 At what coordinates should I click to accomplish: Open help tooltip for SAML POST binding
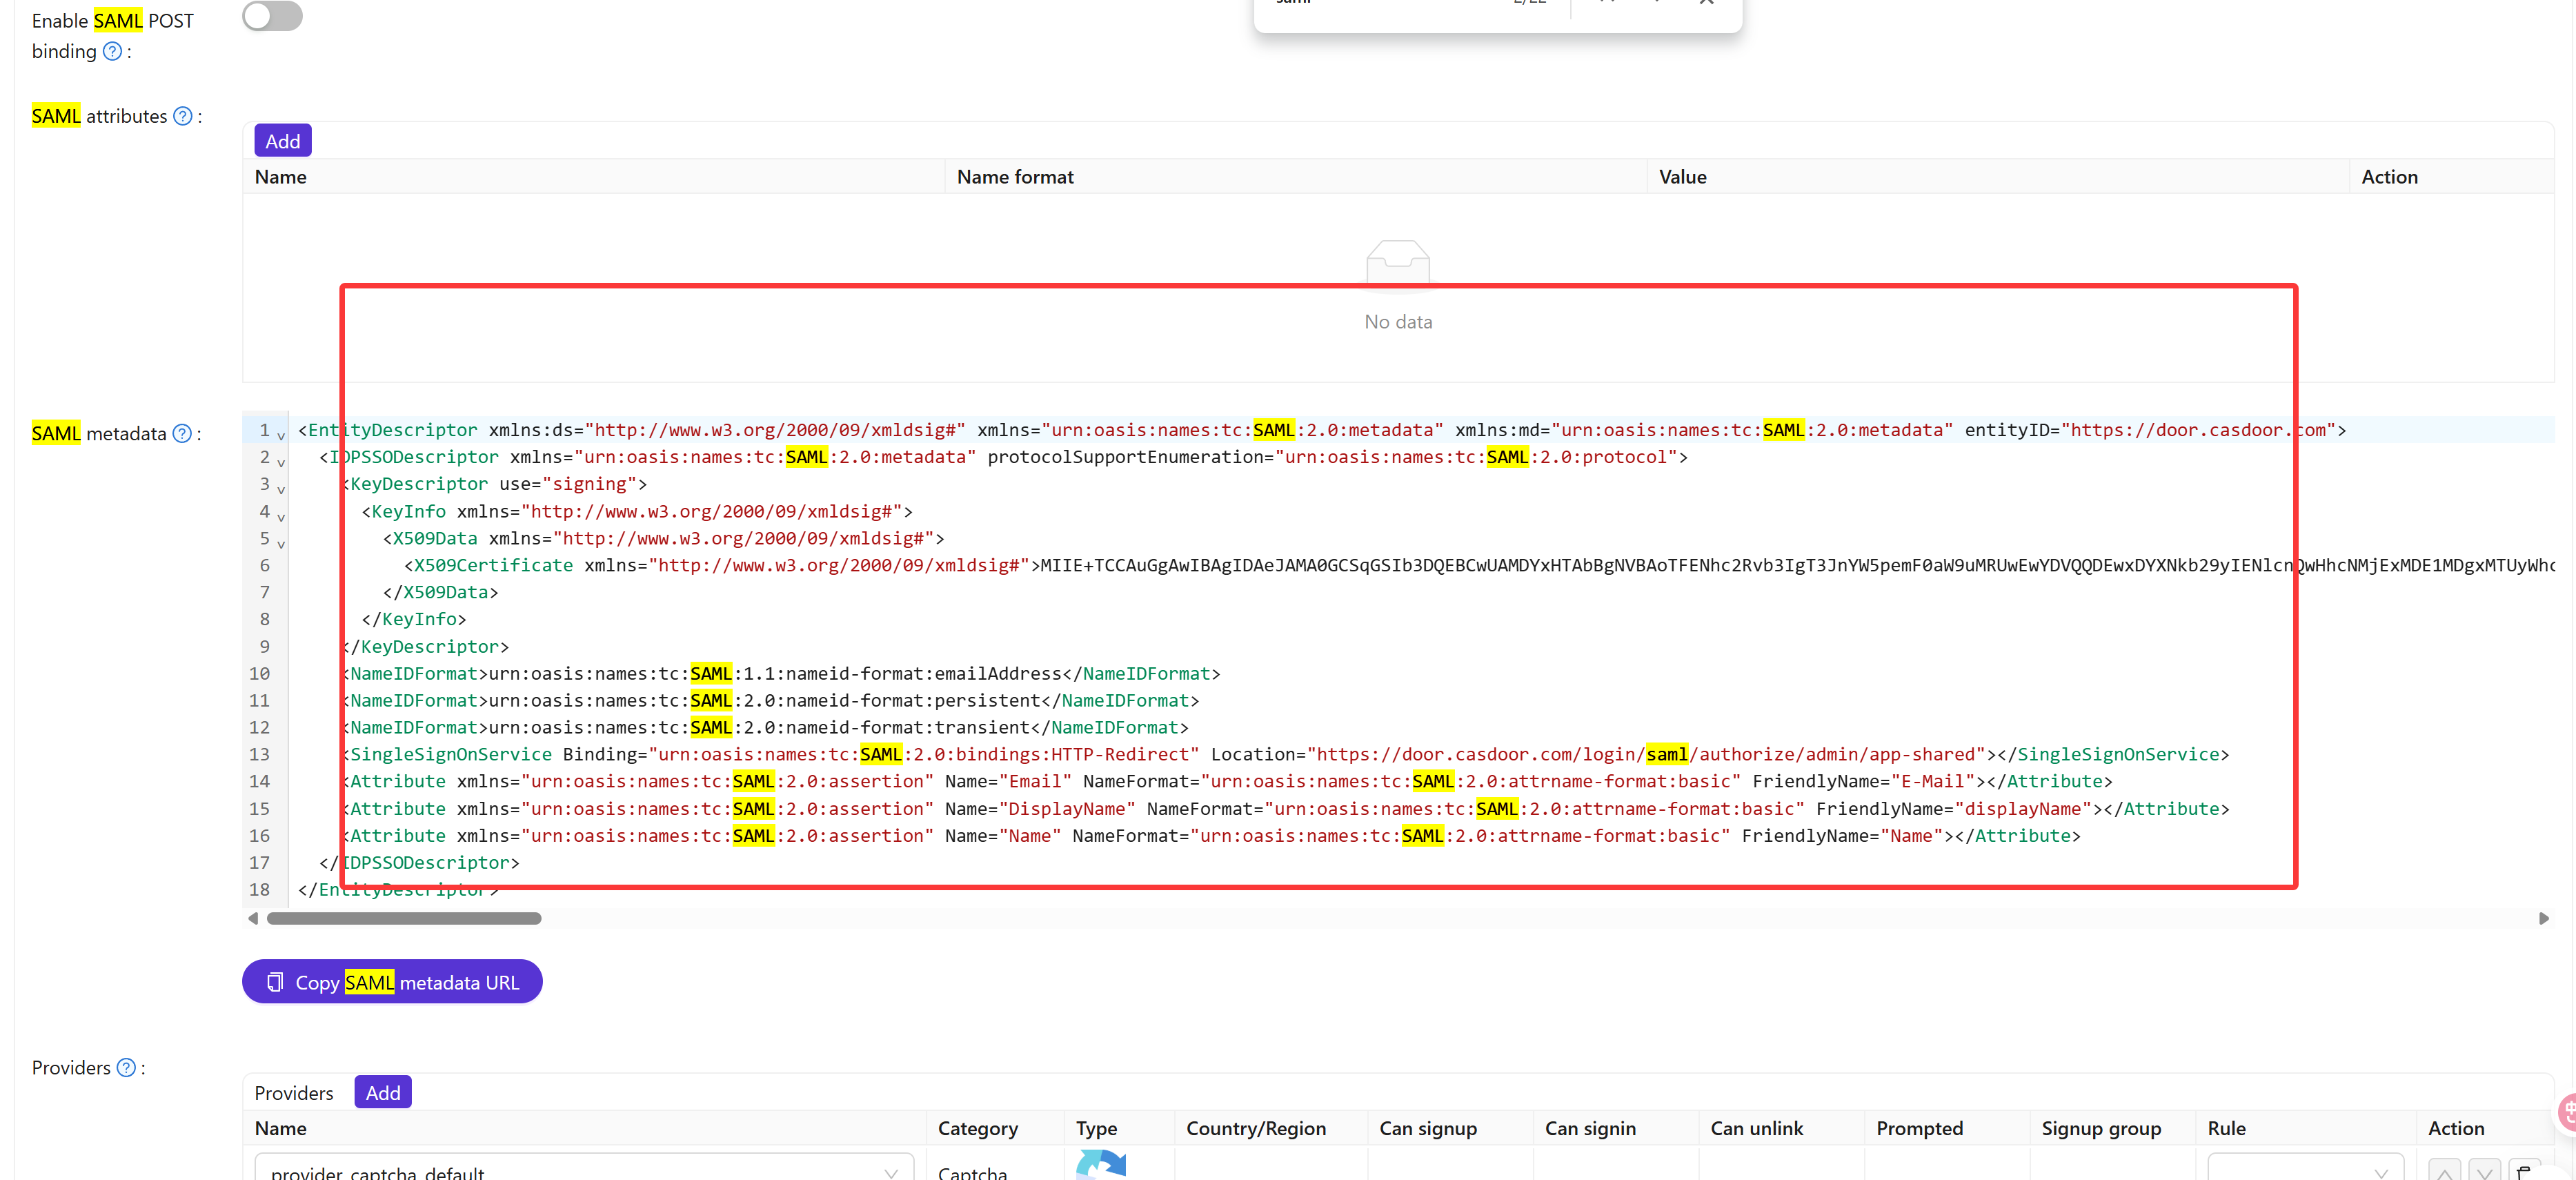click(x=113, y=51)
